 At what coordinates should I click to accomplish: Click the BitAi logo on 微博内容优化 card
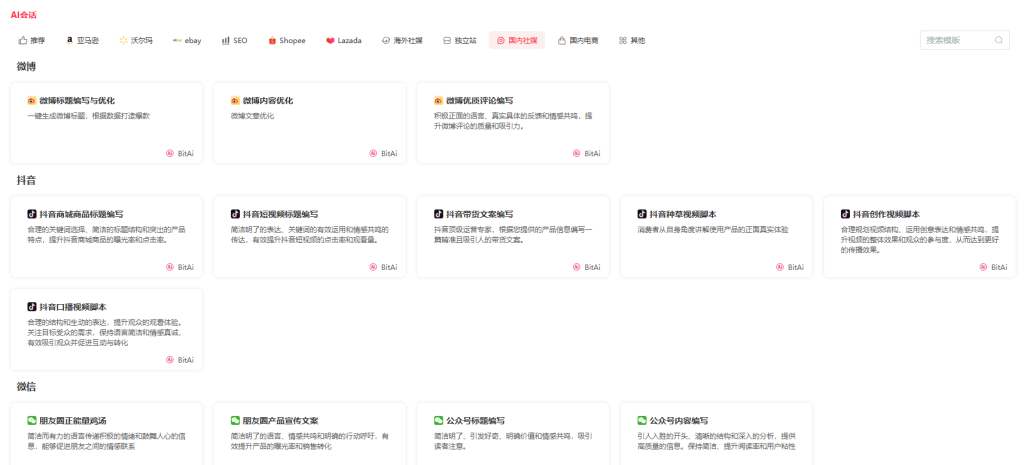pyautogui.click(x=374, y=154)
